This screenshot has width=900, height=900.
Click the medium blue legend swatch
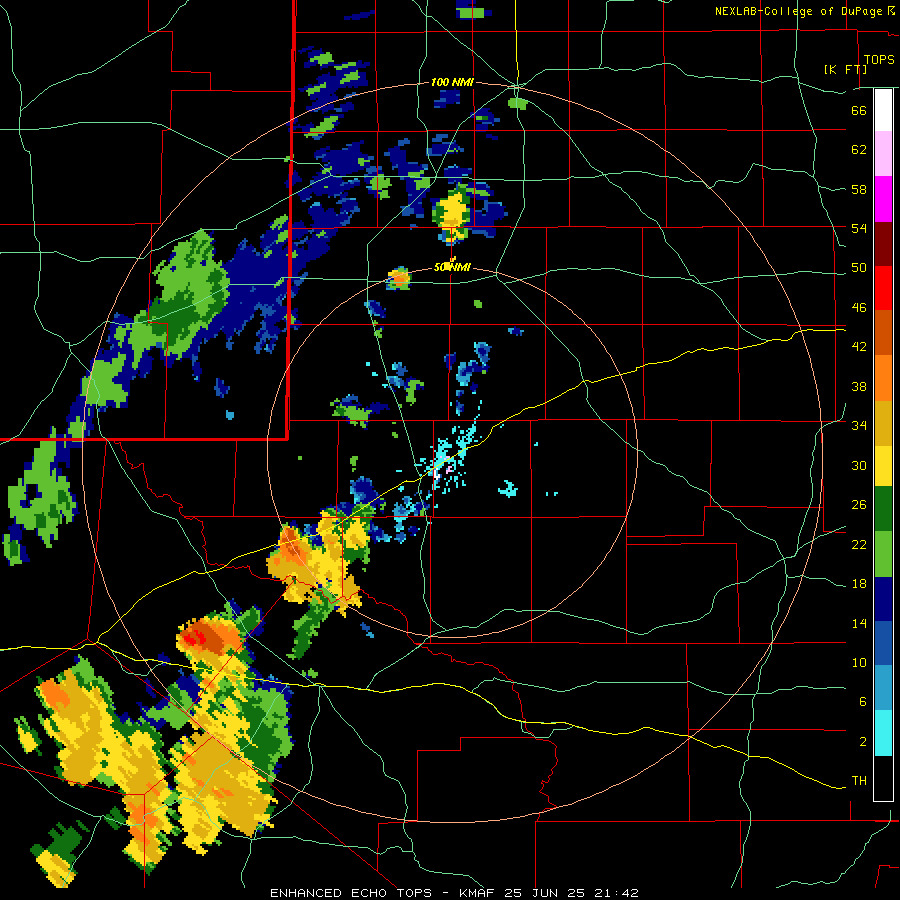[883, 643]
